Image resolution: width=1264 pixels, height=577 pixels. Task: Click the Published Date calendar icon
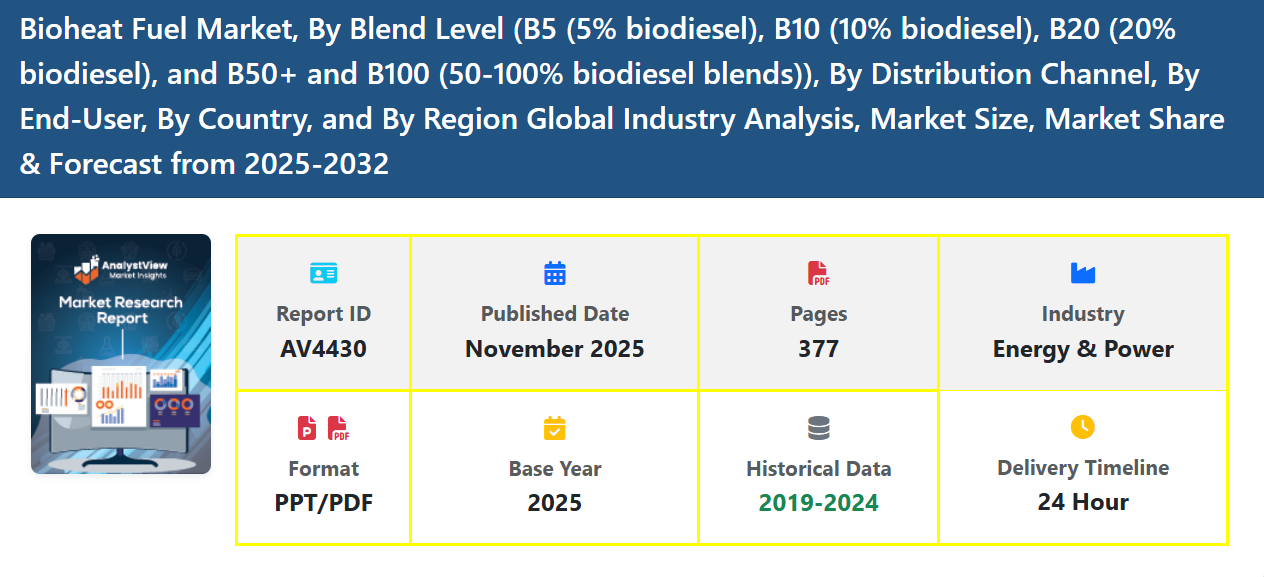[x=555, y=273]
